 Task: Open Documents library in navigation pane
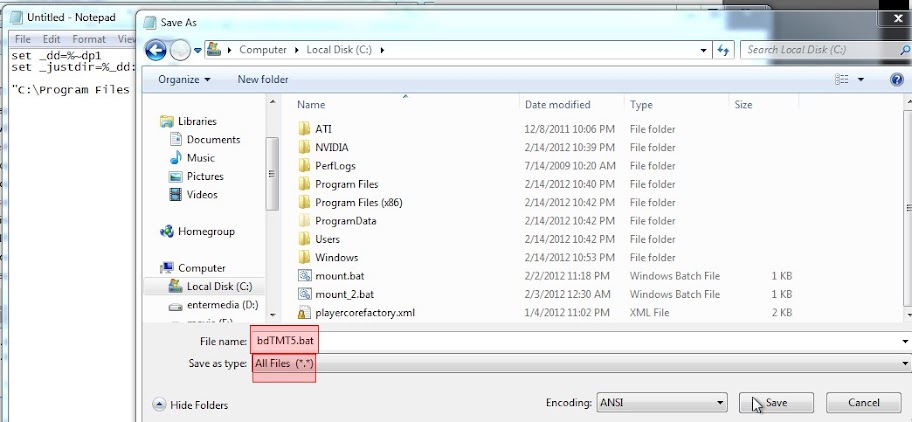point(213,140)
